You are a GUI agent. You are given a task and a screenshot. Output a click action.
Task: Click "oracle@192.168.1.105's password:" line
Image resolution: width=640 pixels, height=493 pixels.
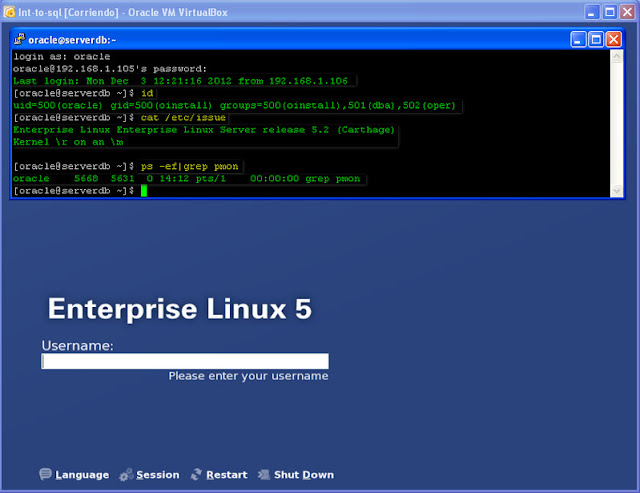point(110,69)
